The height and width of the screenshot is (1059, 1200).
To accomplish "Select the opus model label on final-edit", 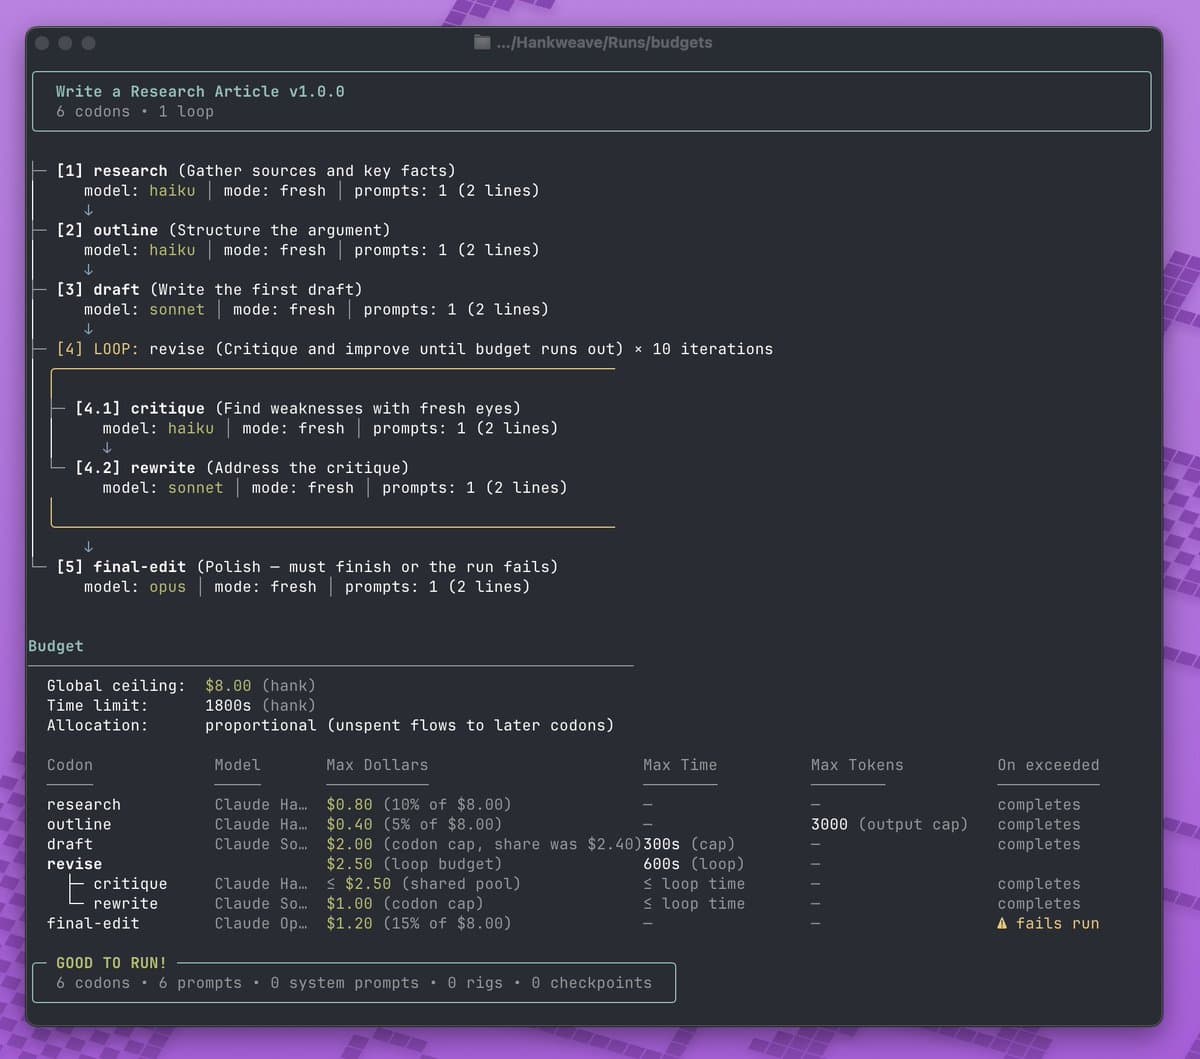I will 167,587.
